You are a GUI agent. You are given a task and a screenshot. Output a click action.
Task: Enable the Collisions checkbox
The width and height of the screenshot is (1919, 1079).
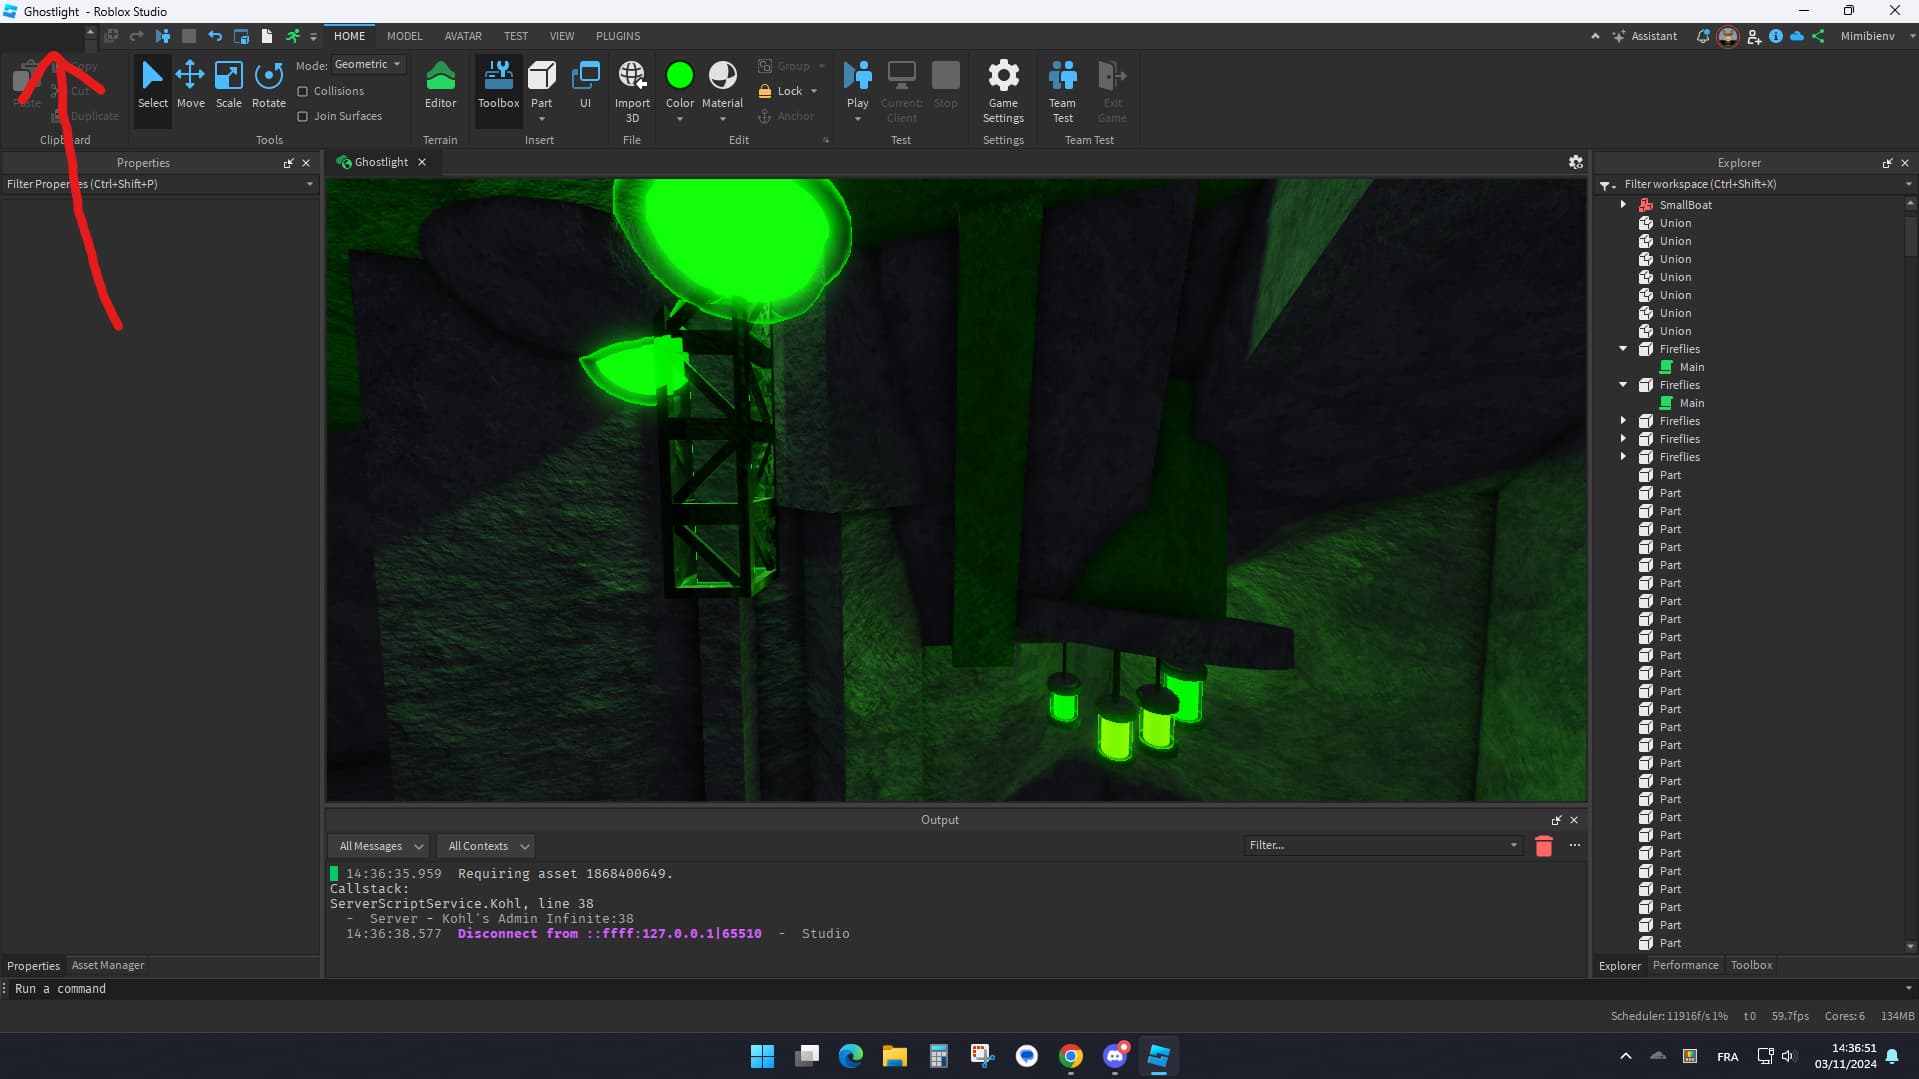(x=304, y=90)
